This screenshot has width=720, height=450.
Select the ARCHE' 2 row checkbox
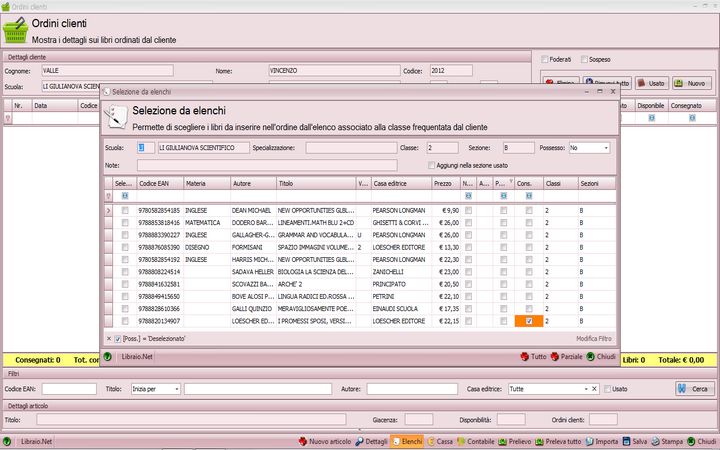pos(125,284)
